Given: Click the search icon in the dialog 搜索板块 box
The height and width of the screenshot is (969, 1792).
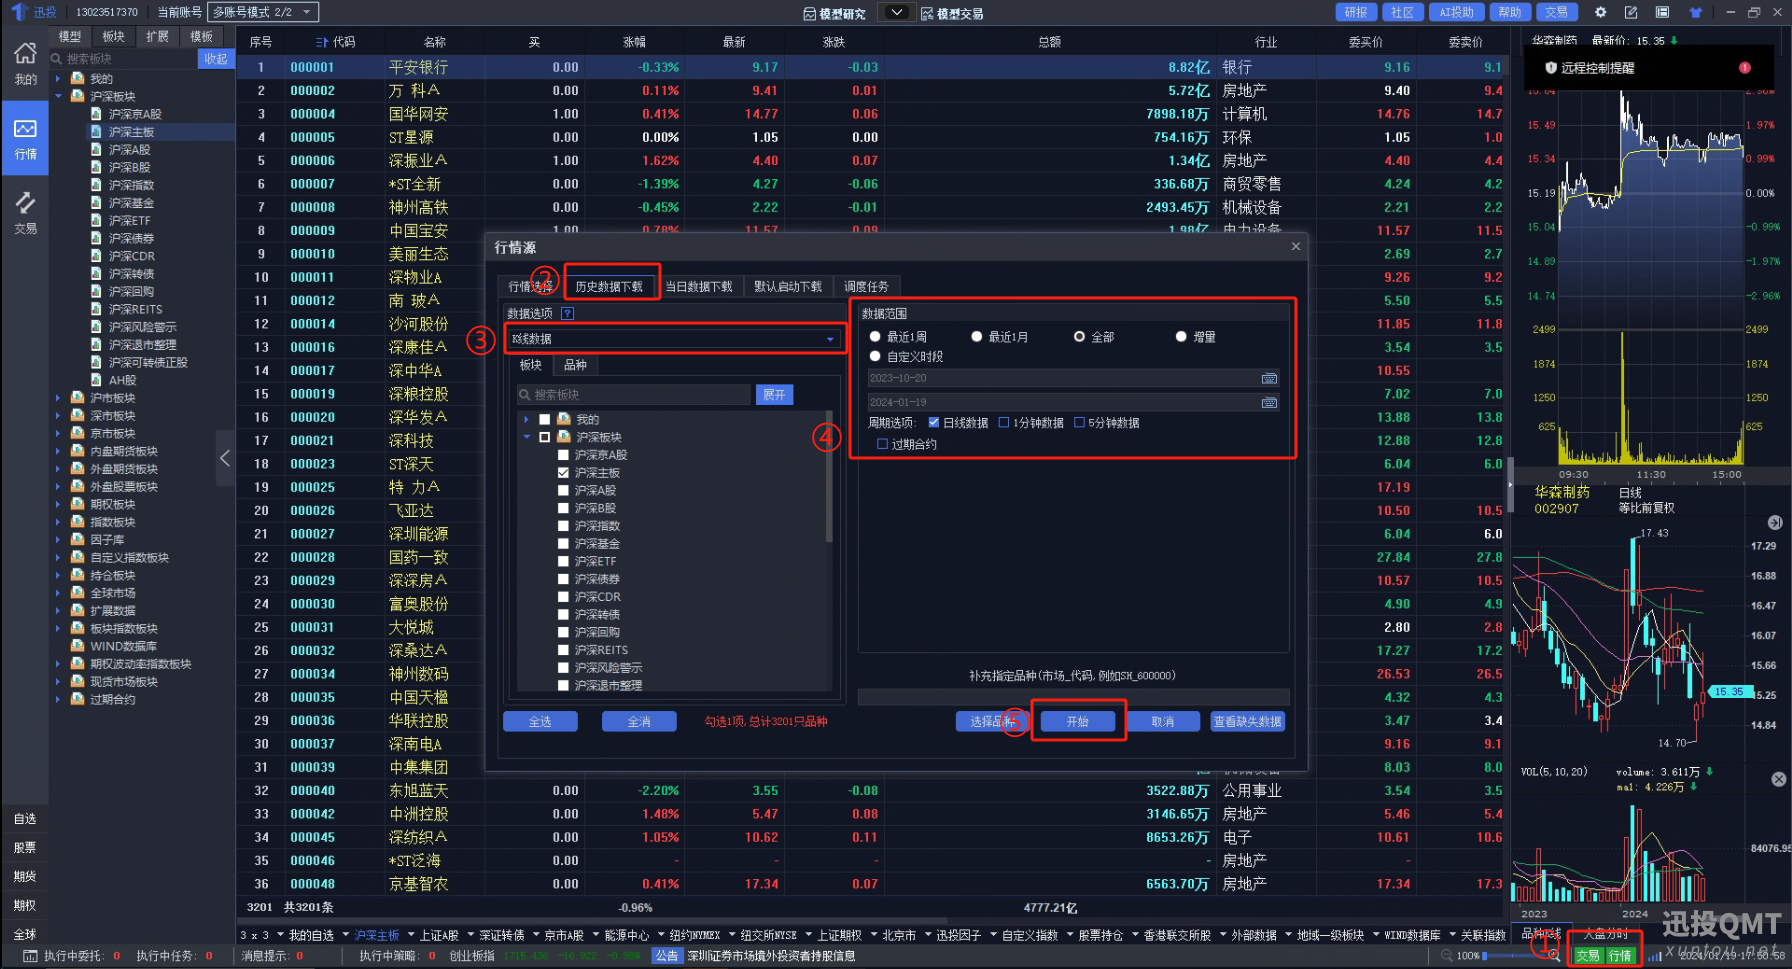Looking at the screenshot, I should tap(525, 395).
